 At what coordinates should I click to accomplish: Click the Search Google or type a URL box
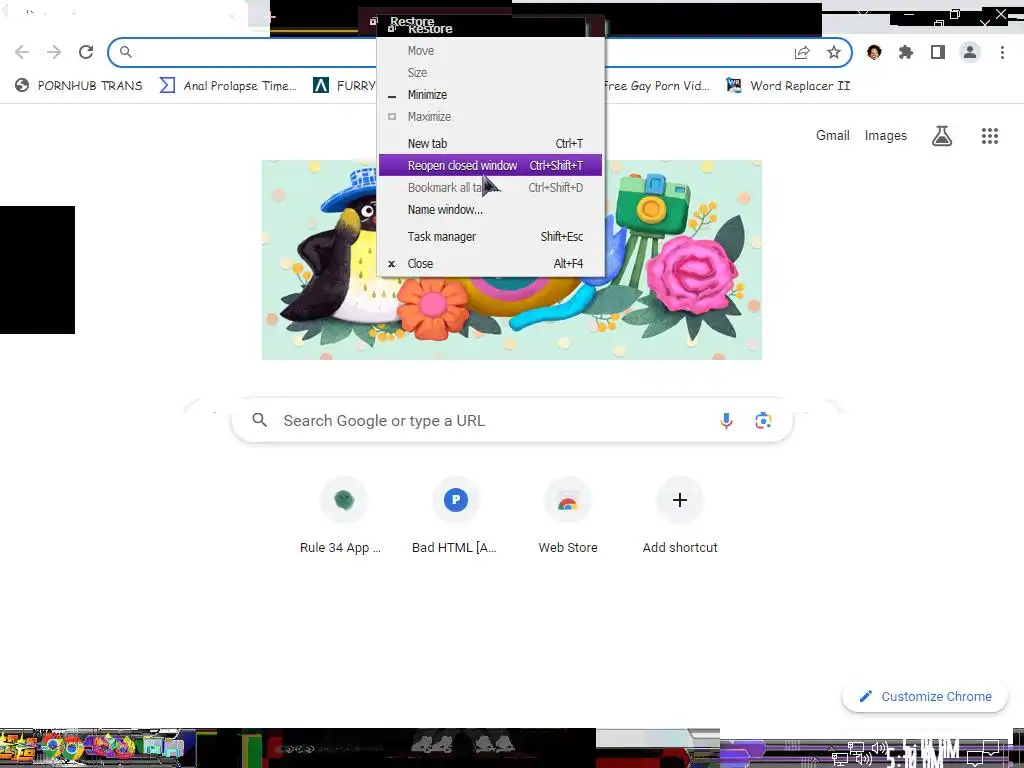pyautogui.click(x=512, y=421)
